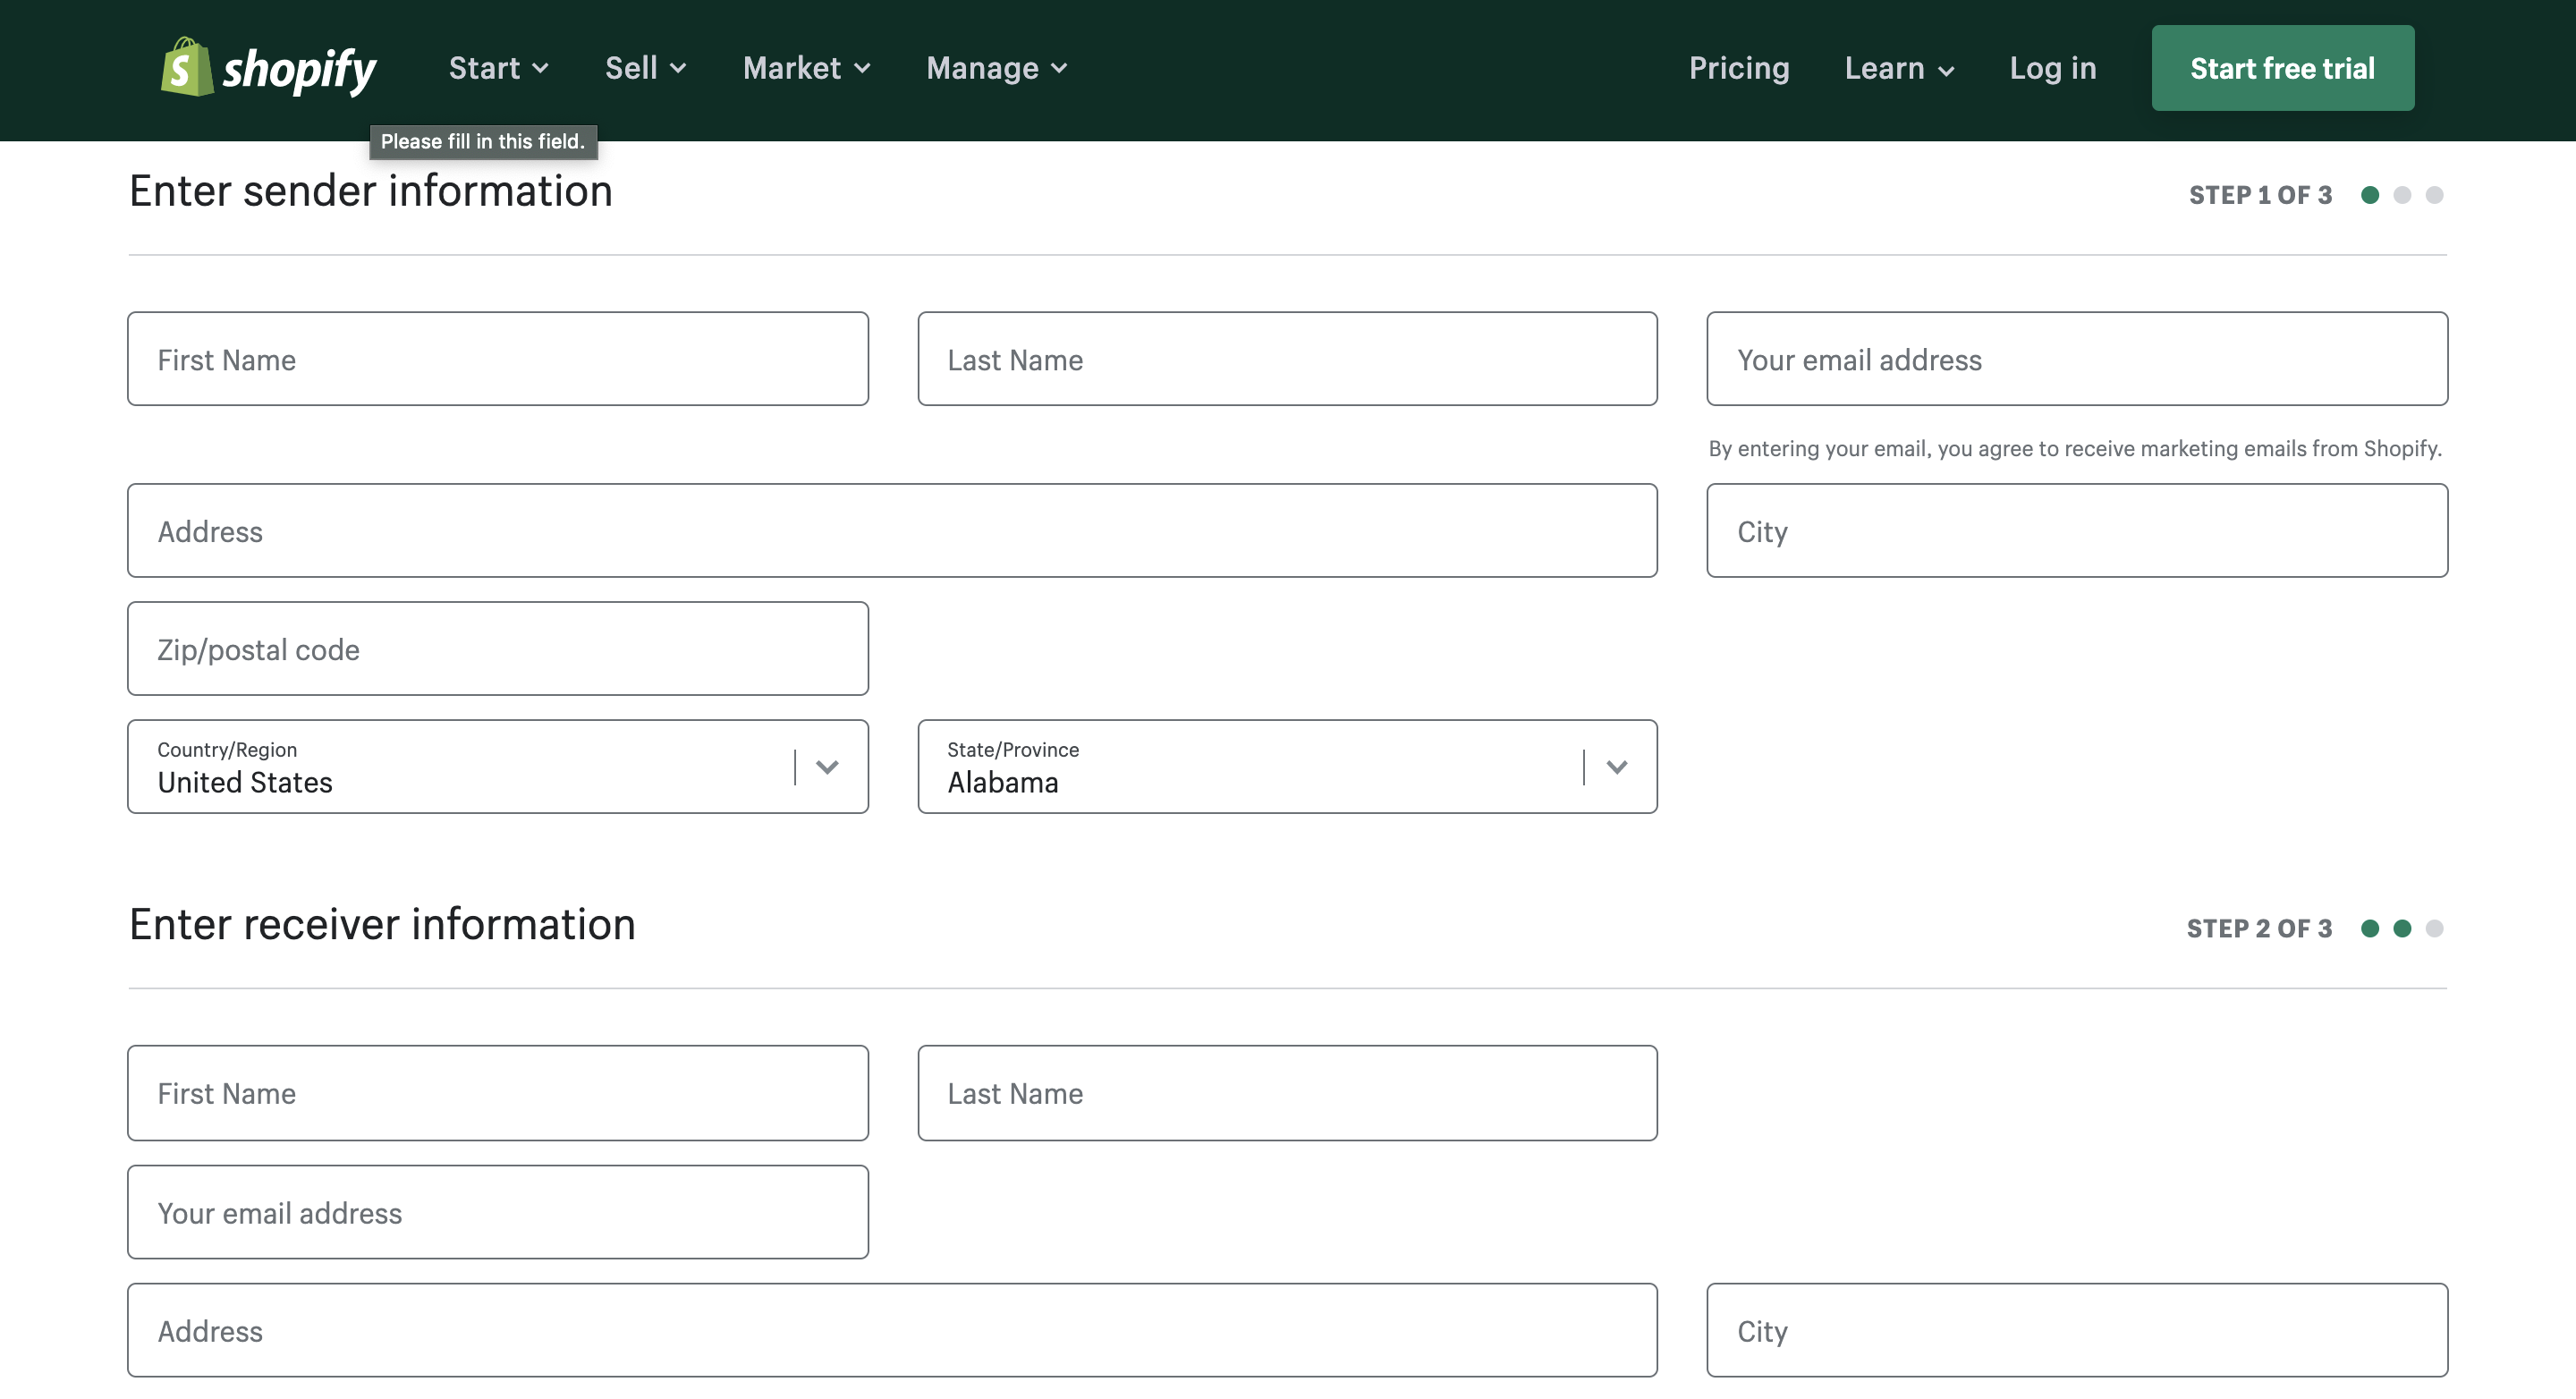Image resolution: width=2576 pixels, height=1399 pixels.
Task: Open the State/Province dropdown arrow
Action: pyautogui.click(x=1616, y=767)
